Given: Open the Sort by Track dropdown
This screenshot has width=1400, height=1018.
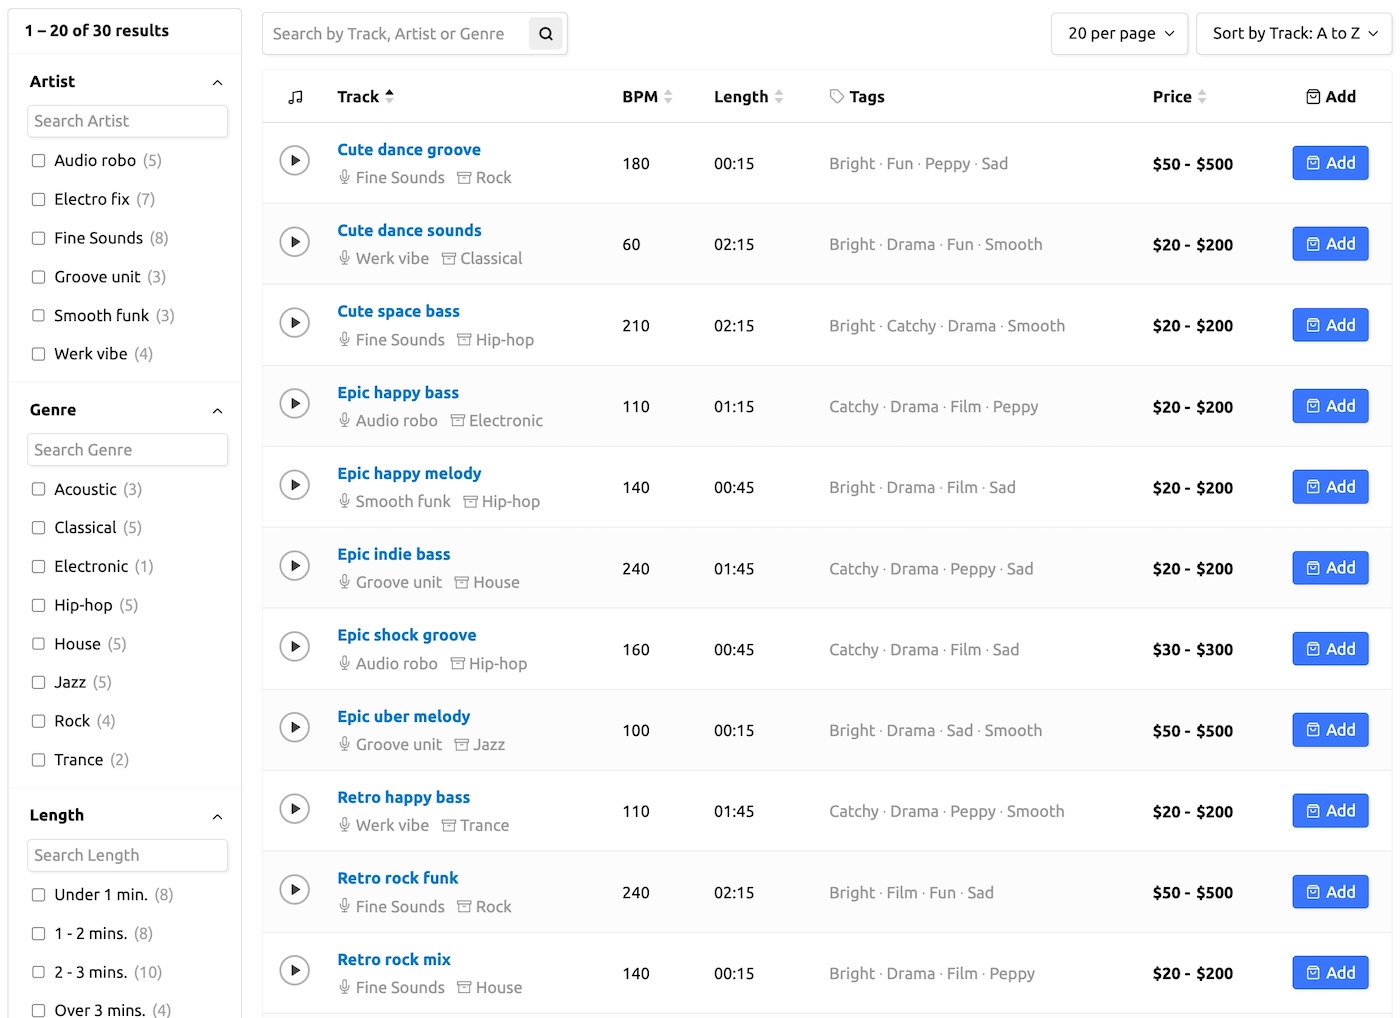Looking at the screenshot, I should pos(1293,33).
